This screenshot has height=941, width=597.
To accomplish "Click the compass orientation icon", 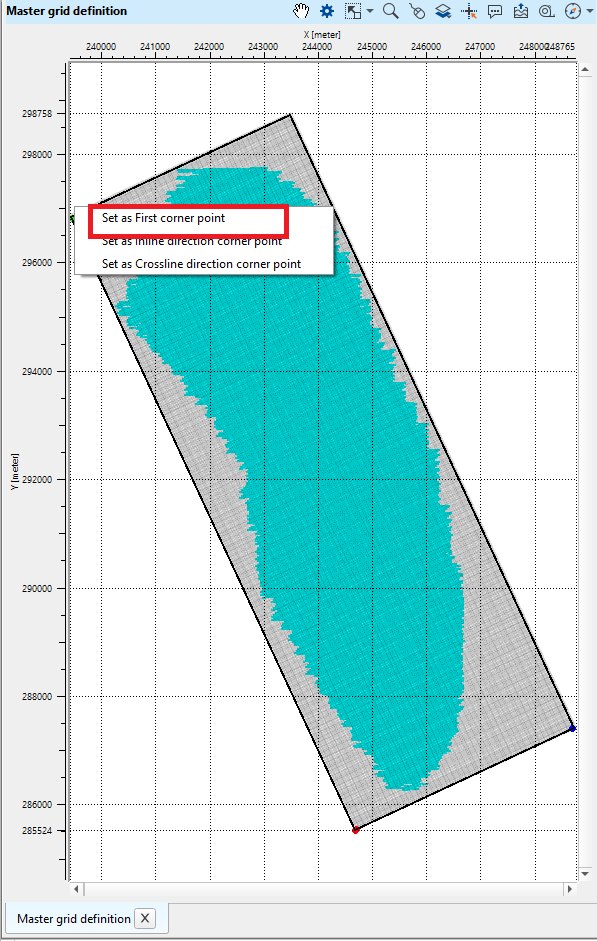I will tap(573, 11).
